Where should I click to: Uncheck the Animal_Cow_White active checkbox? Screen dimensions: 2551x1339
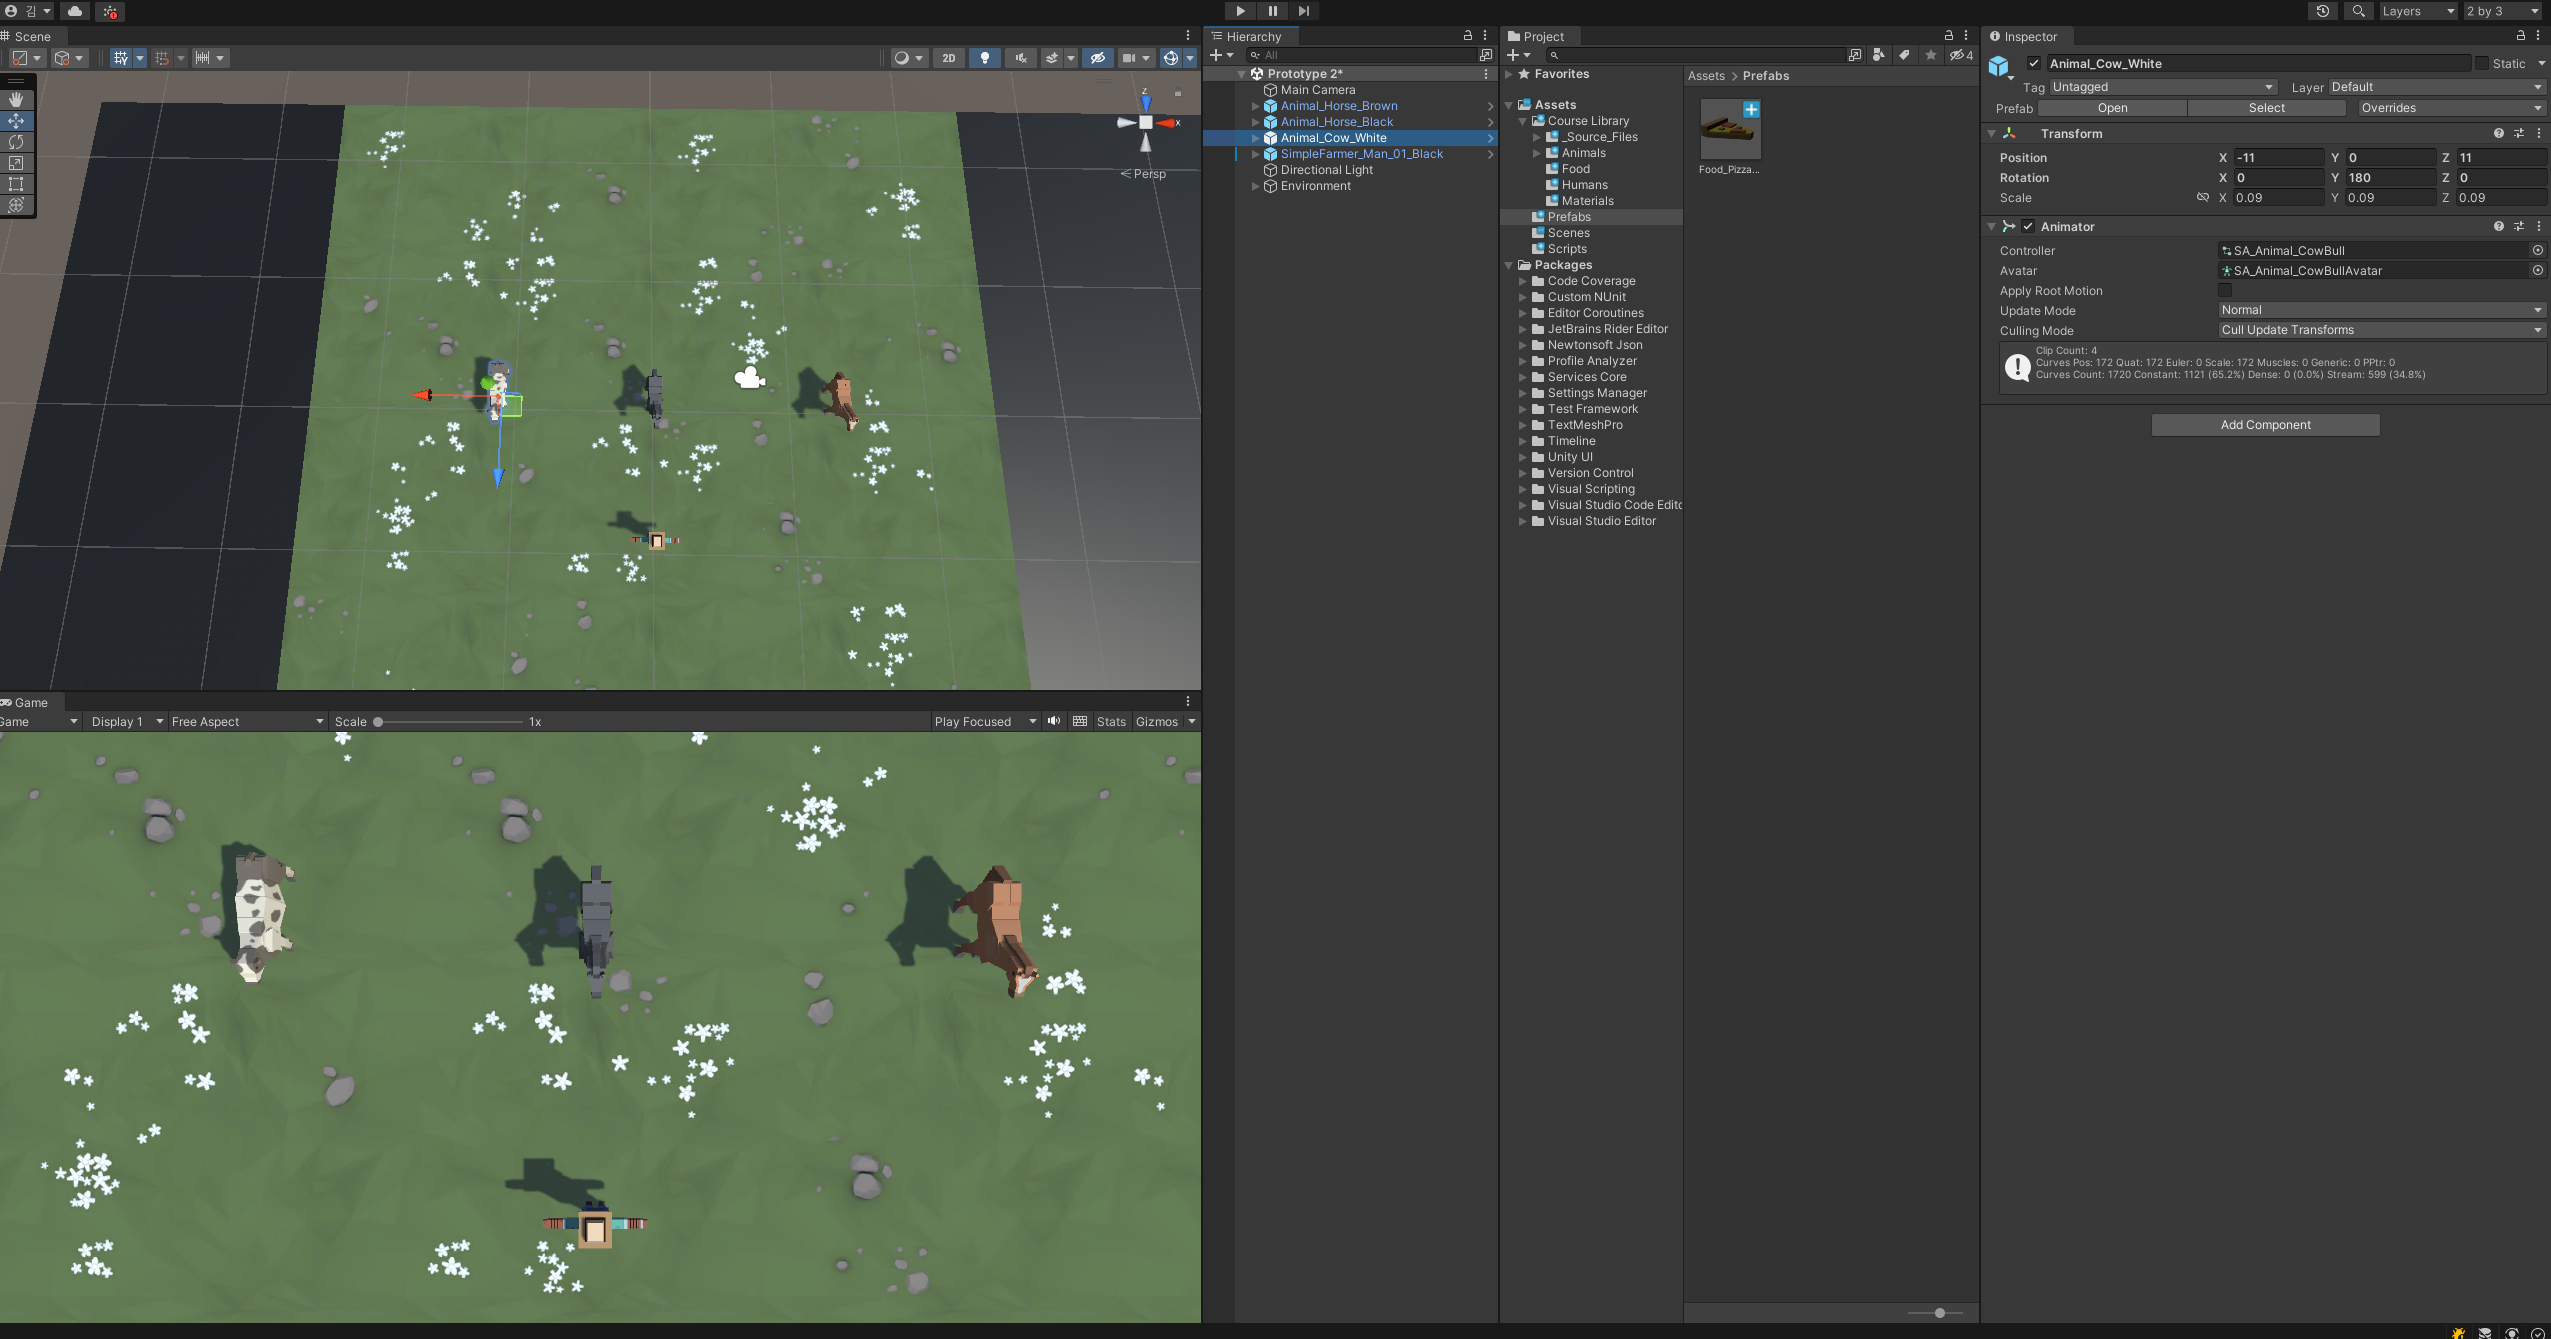coord(2033,63)
